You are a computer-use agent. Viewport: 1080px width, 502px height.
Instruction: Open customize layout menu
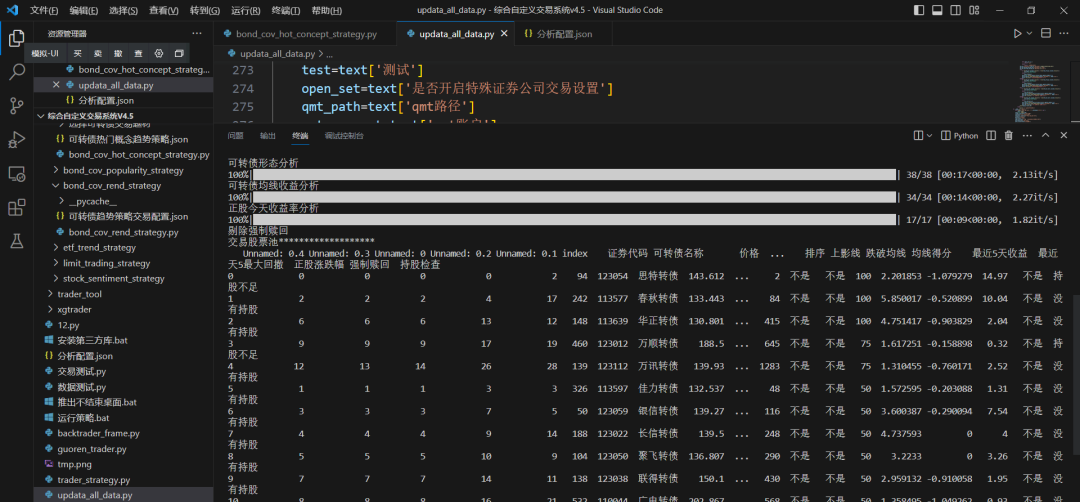[x=973, y=10]
